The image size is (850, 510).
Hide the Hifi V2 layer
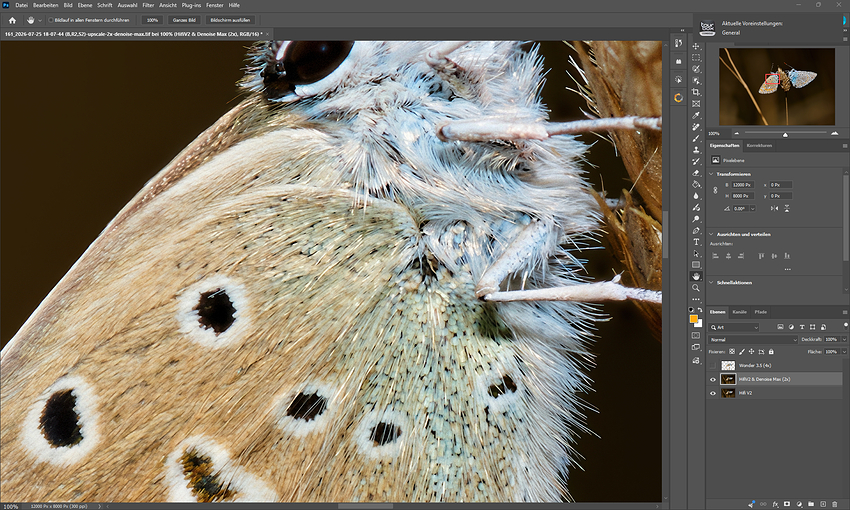pyautogui.click(x=713, y=393)
